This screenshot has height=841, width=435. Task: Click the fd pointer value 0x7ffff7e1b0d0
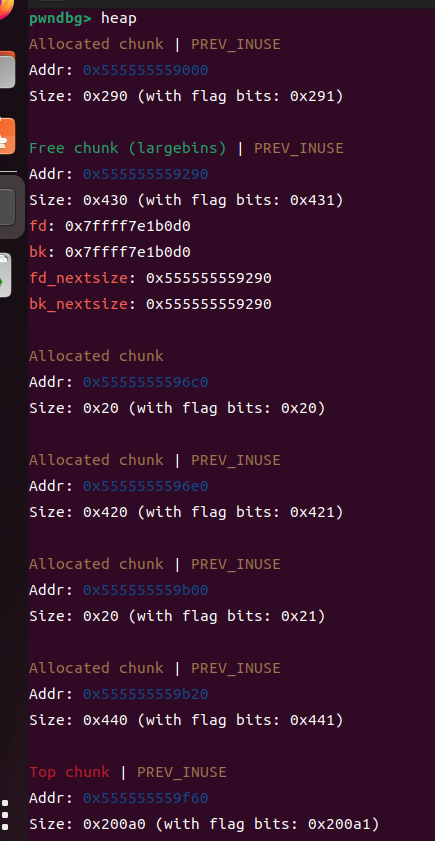[128, 226]
